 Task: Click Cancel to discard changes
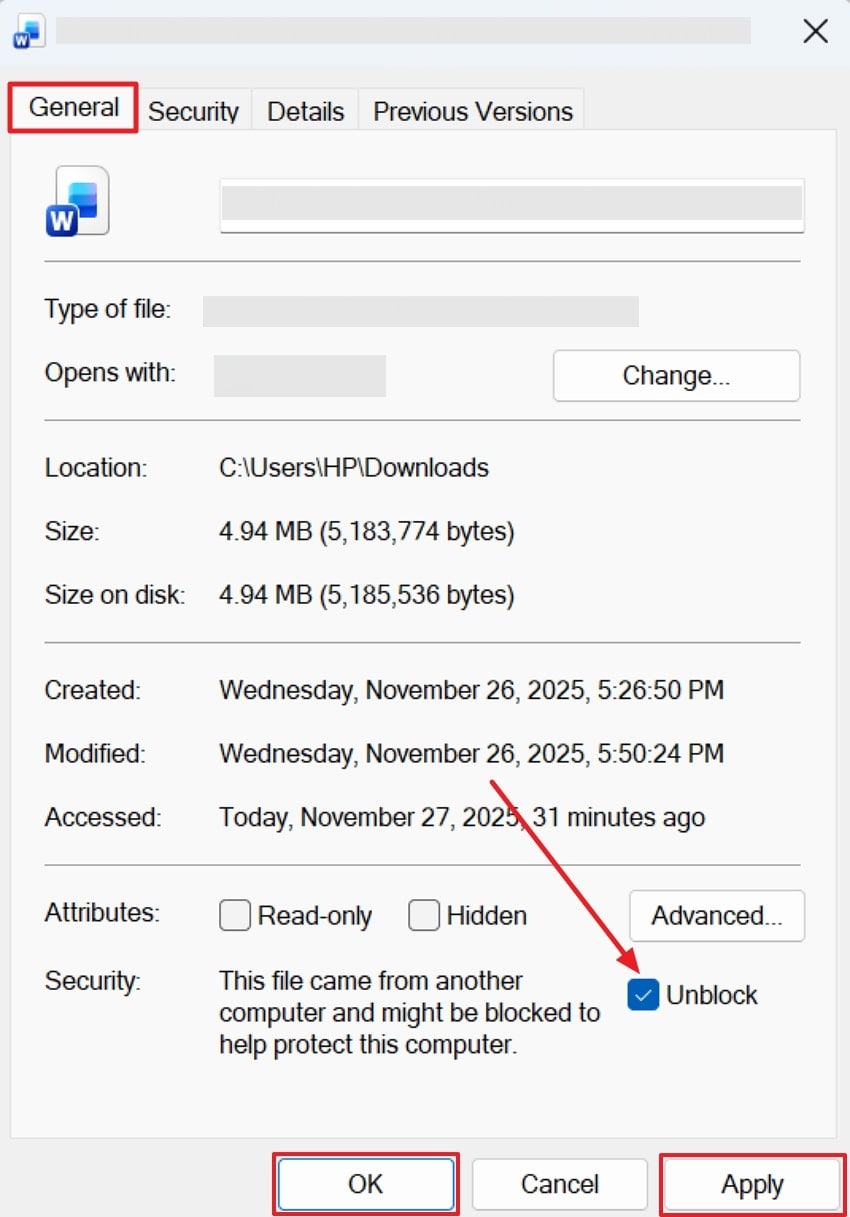[x=559, y=1184]
